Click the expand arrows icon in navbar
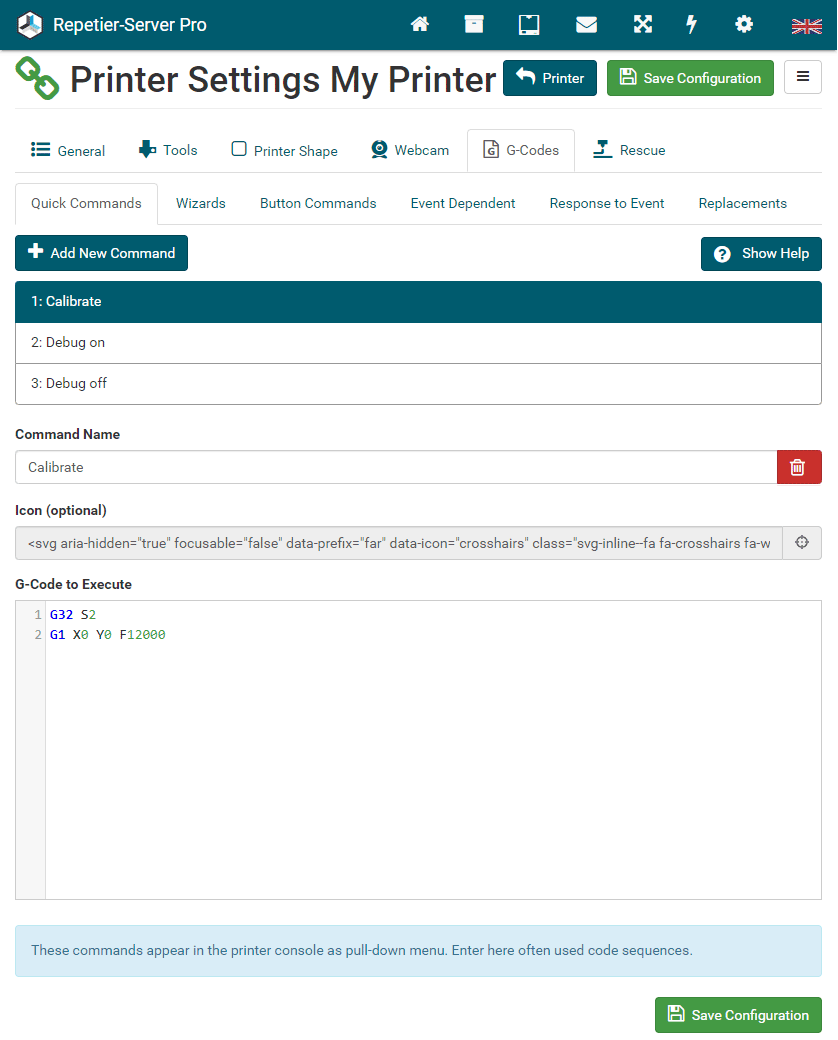 (642, 25)
